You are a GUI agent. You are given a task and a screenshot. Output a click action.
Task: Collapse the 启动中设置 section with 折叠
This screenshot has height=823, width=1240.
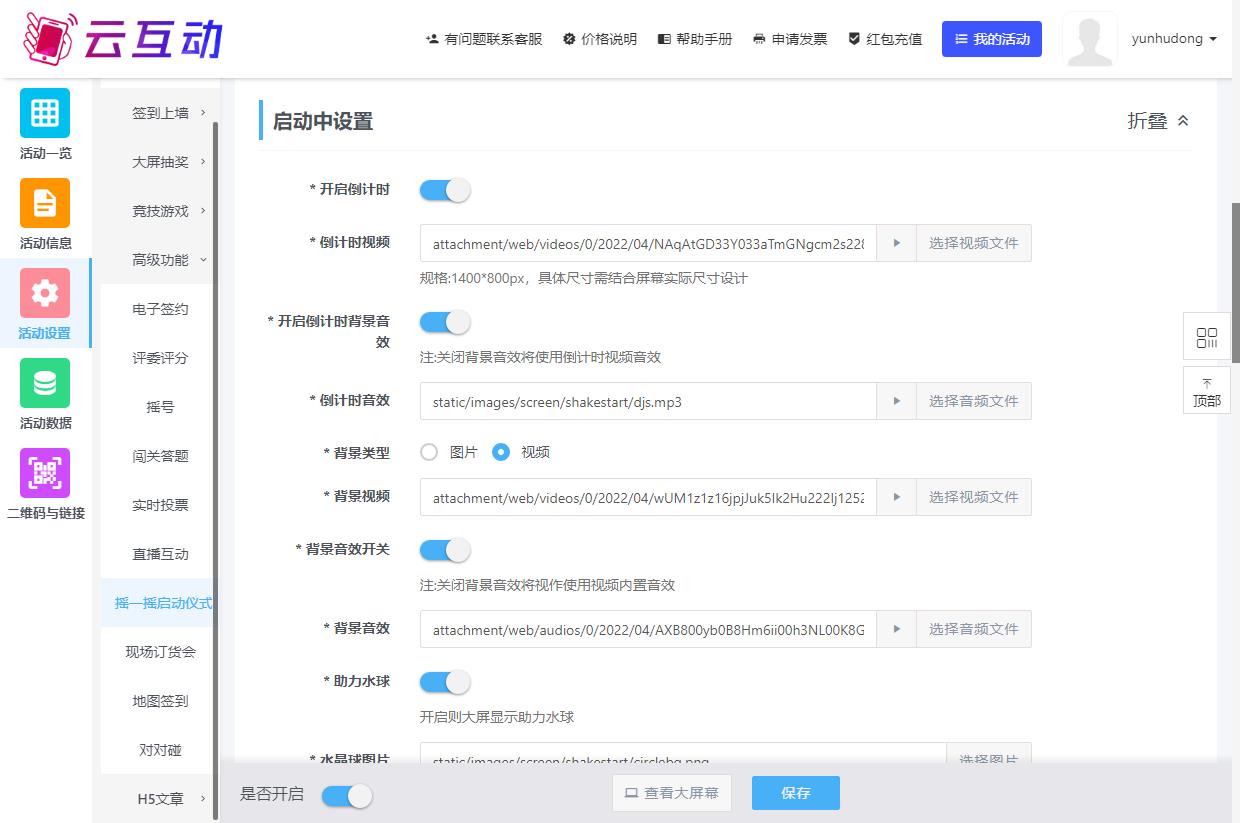click(x=1158, y=121)
